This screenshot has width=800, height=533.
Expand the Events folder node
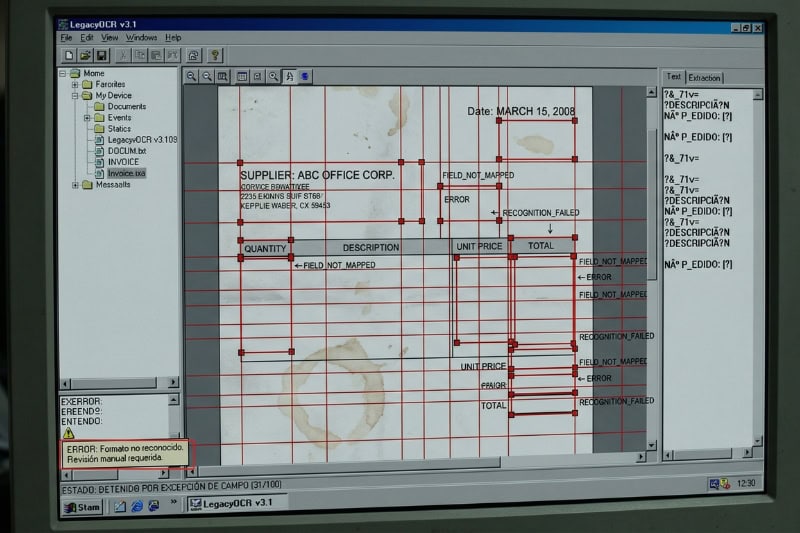pos(87,118)
